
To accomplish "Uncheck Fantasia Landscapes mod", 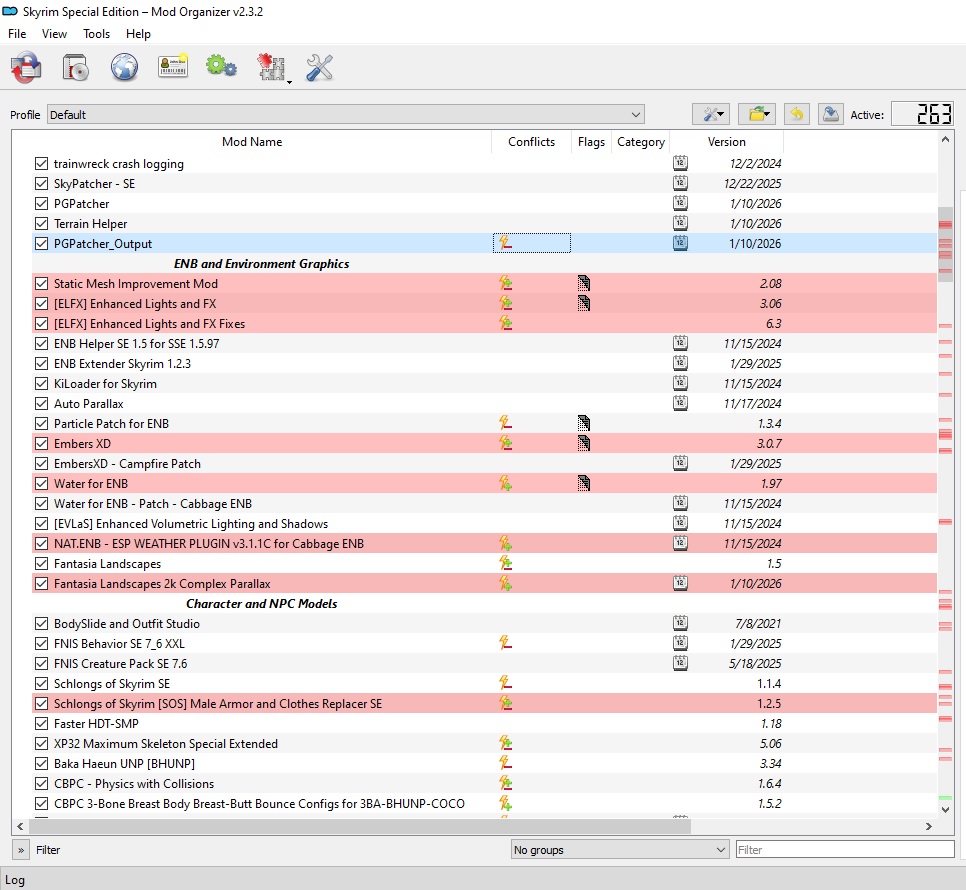I will coord(41,564).
